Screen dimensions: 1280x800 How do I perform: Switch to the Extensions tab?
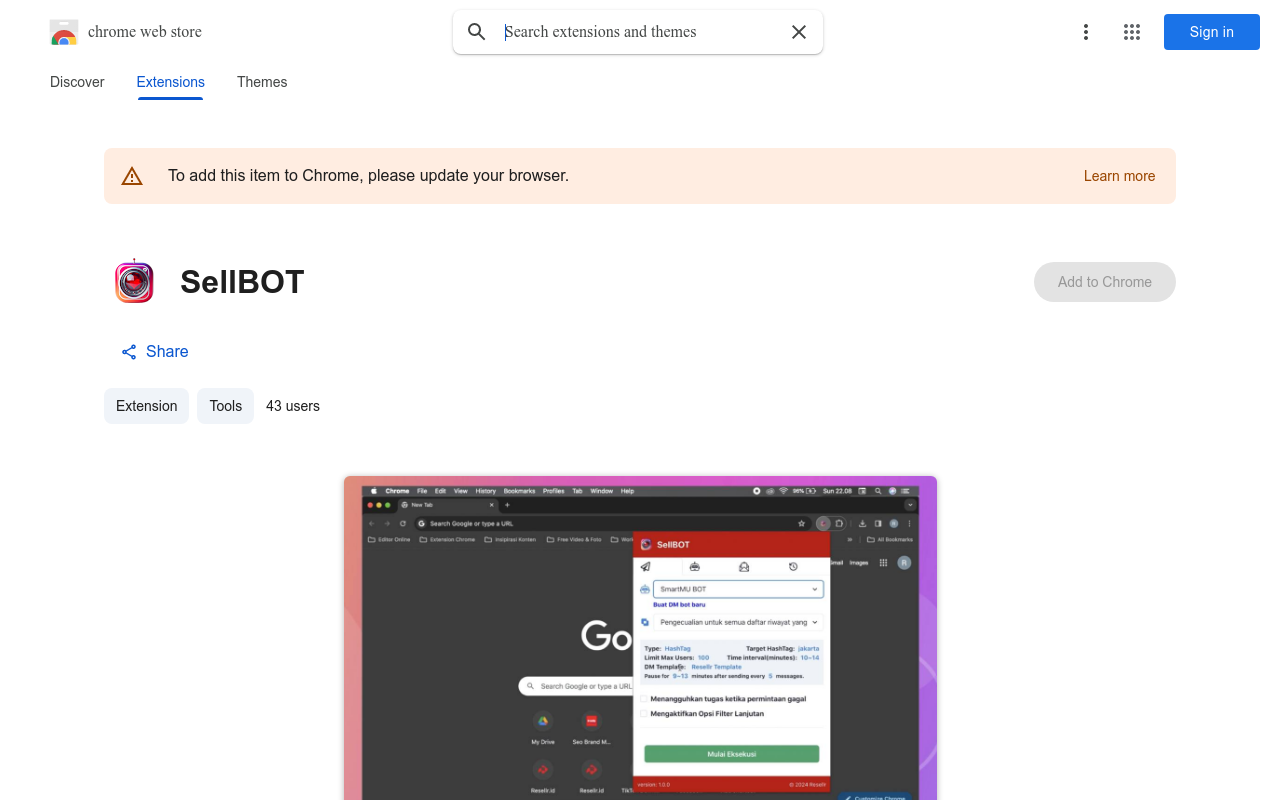click(x=171, y=82)
